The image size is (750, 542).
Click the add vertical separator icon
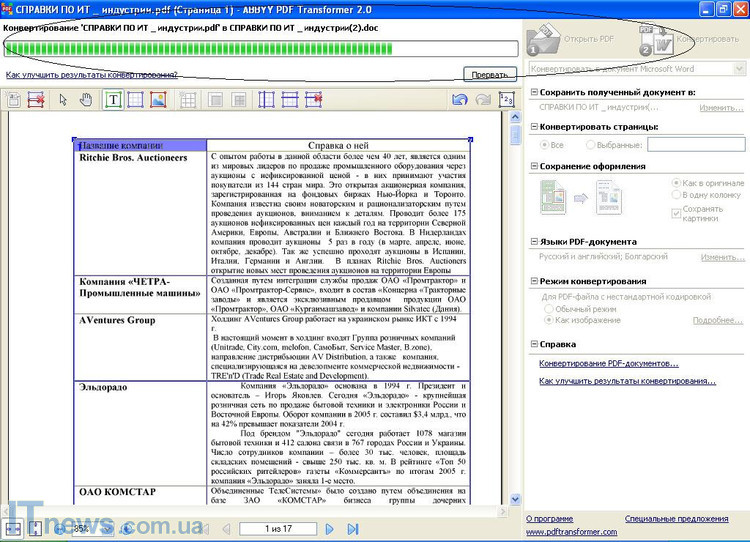[266, 100]
